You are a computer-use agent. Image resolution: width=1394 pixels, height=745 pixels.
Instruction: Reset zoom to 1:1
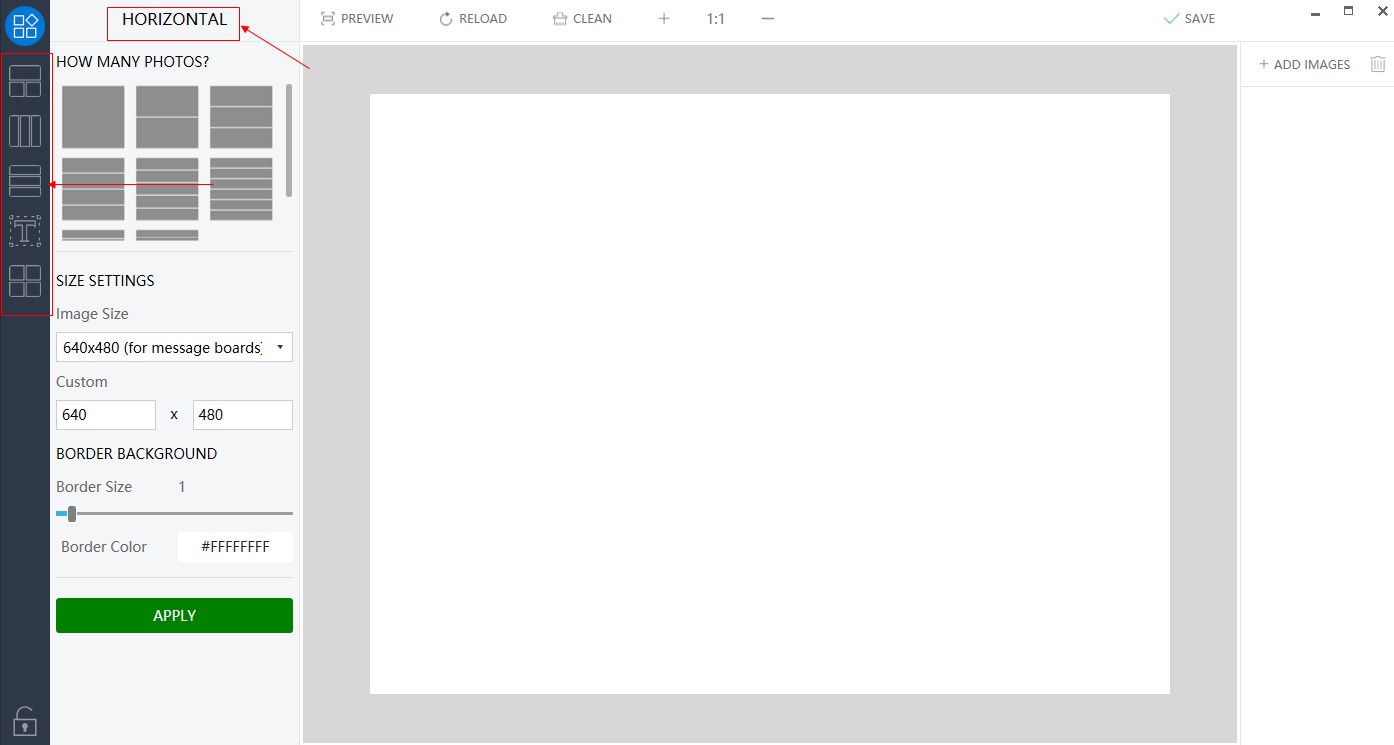click(x=715, y=18)
